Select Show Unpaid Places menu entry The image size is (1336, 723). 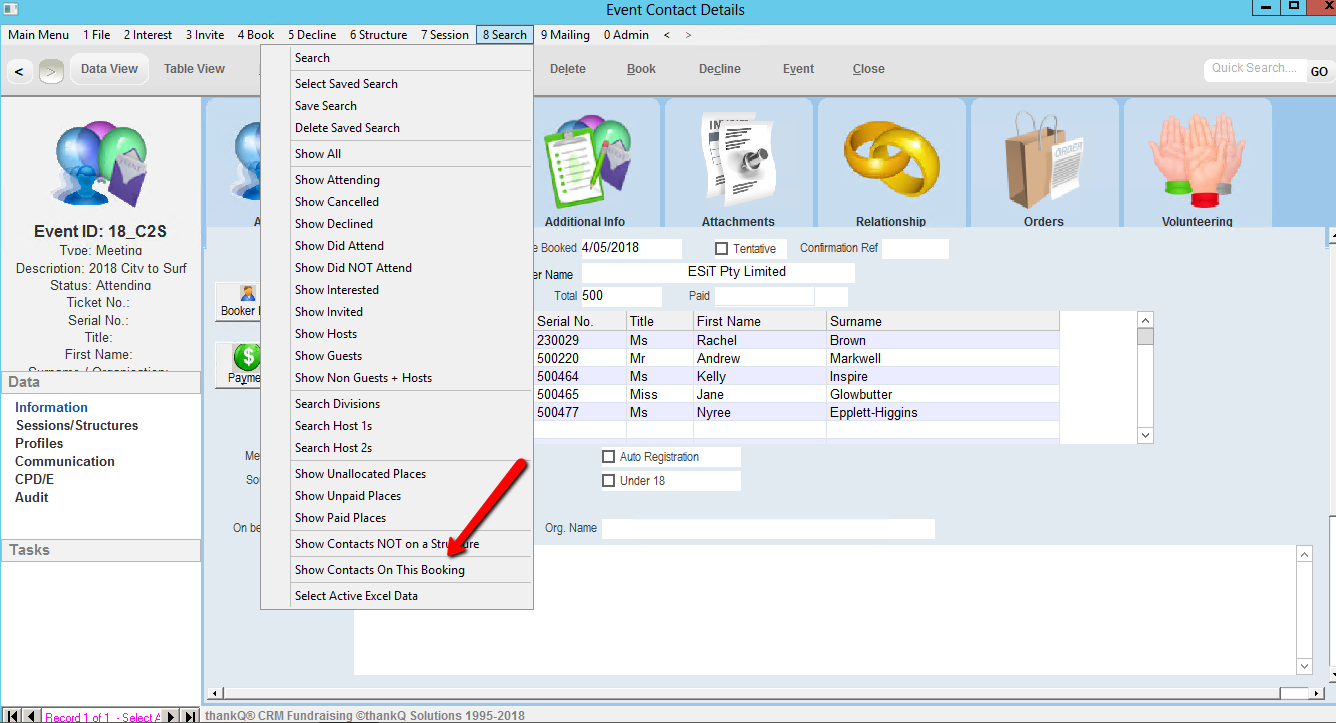(x=347, y=496)
